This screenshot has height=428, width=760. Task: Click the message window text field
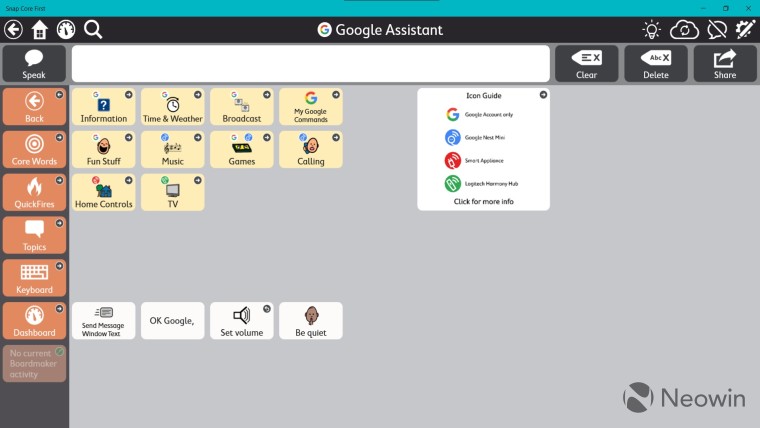point(311,63)
